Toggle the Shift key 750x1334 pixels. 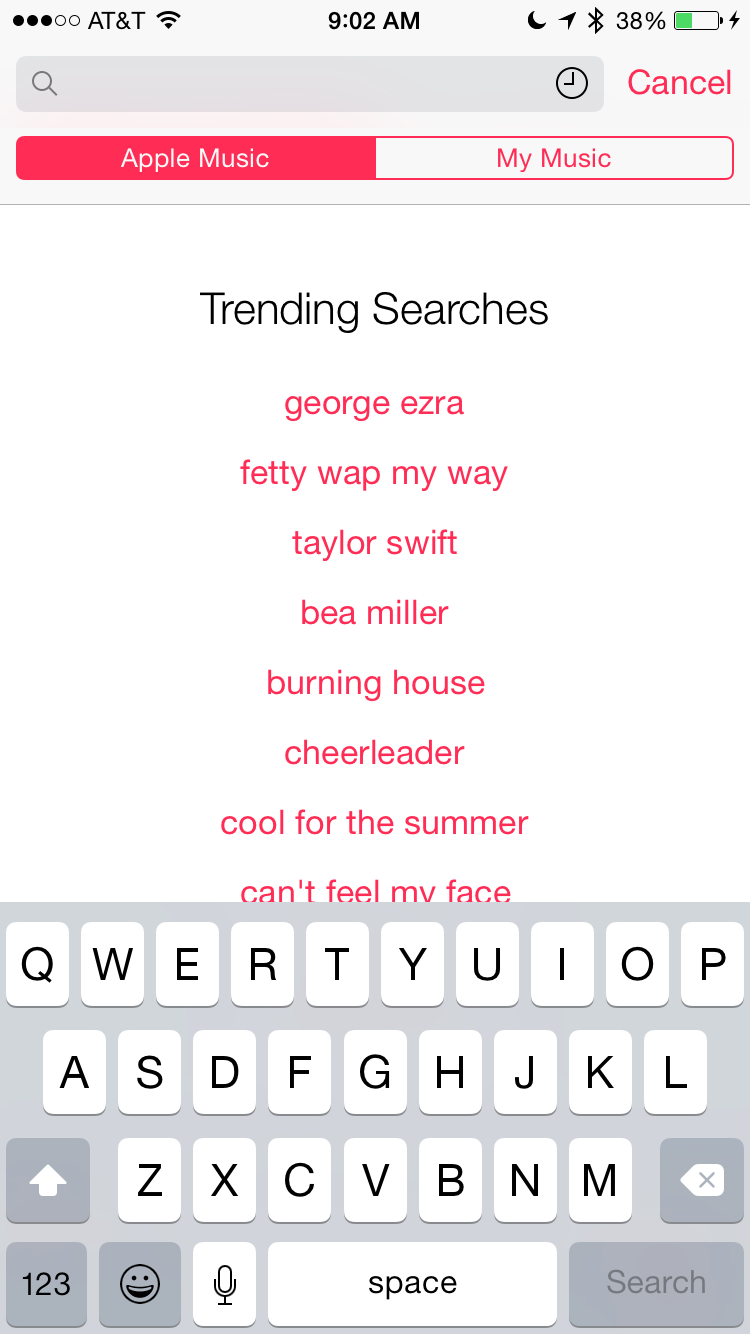click(48, 1181)
